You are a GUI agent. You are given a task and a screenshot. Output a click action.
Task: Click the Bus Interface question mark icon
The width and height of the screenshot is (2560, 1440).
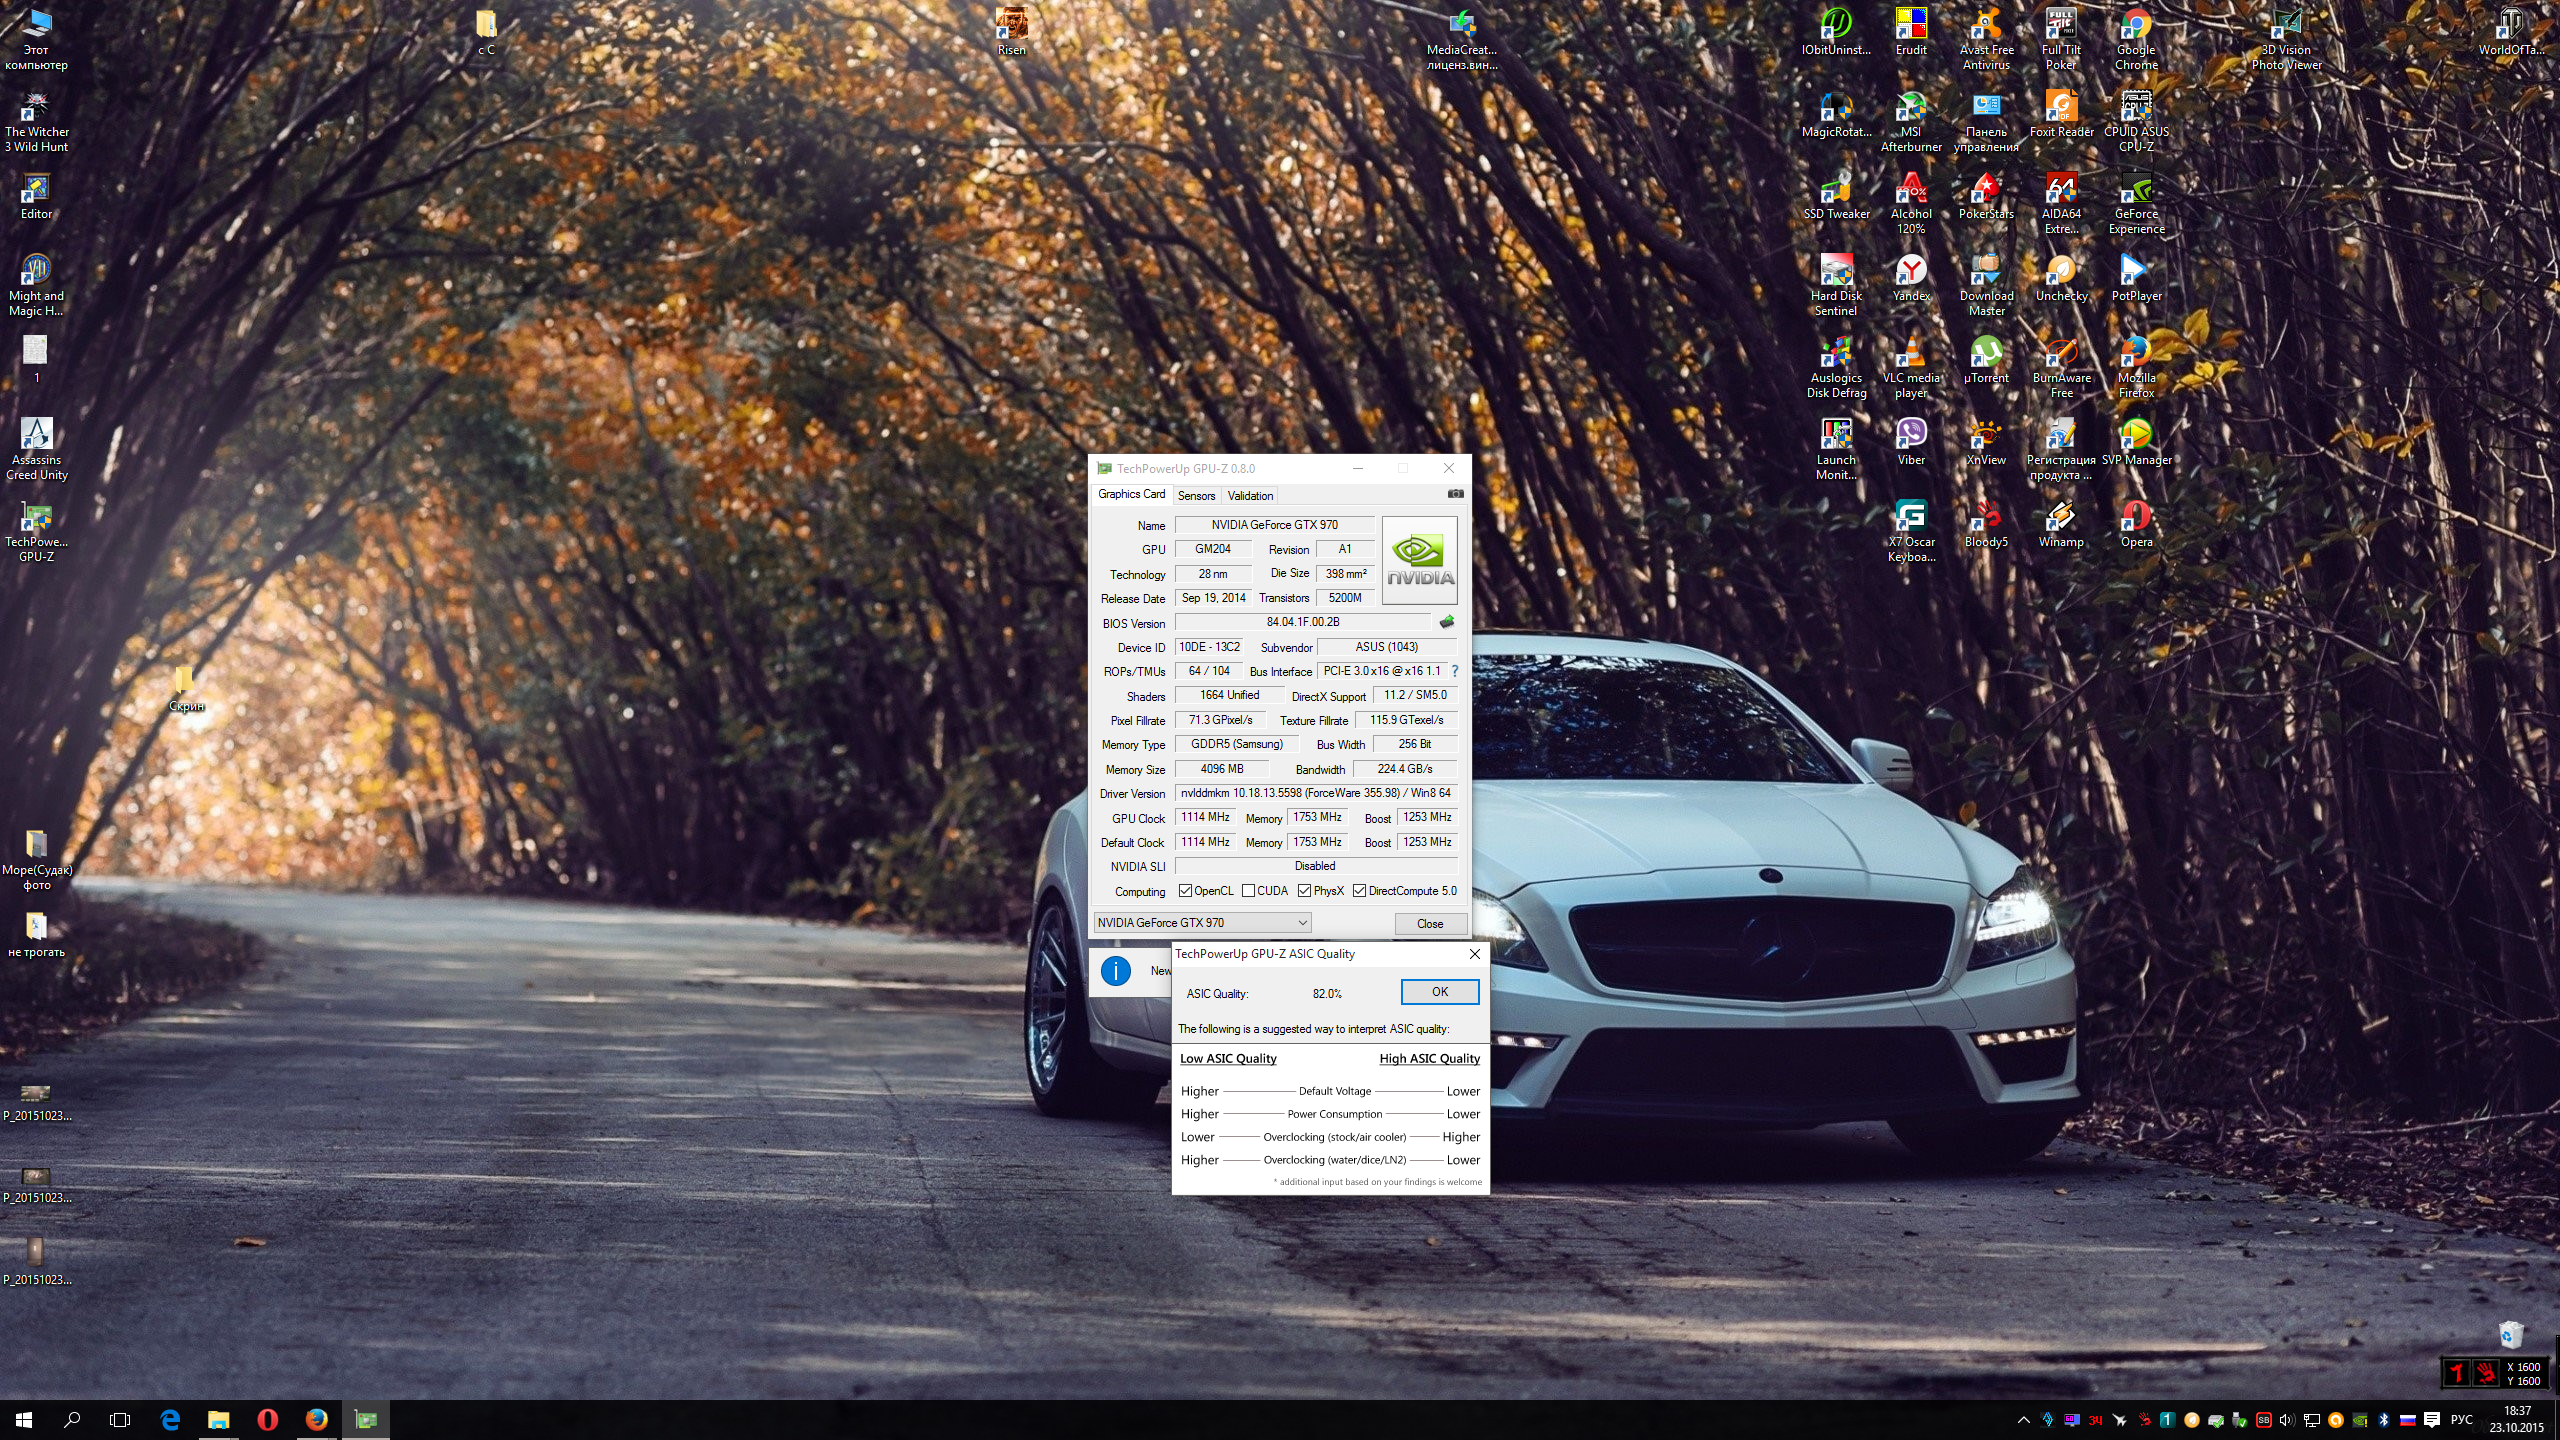pyautogui.click(x=1455, y=672)
